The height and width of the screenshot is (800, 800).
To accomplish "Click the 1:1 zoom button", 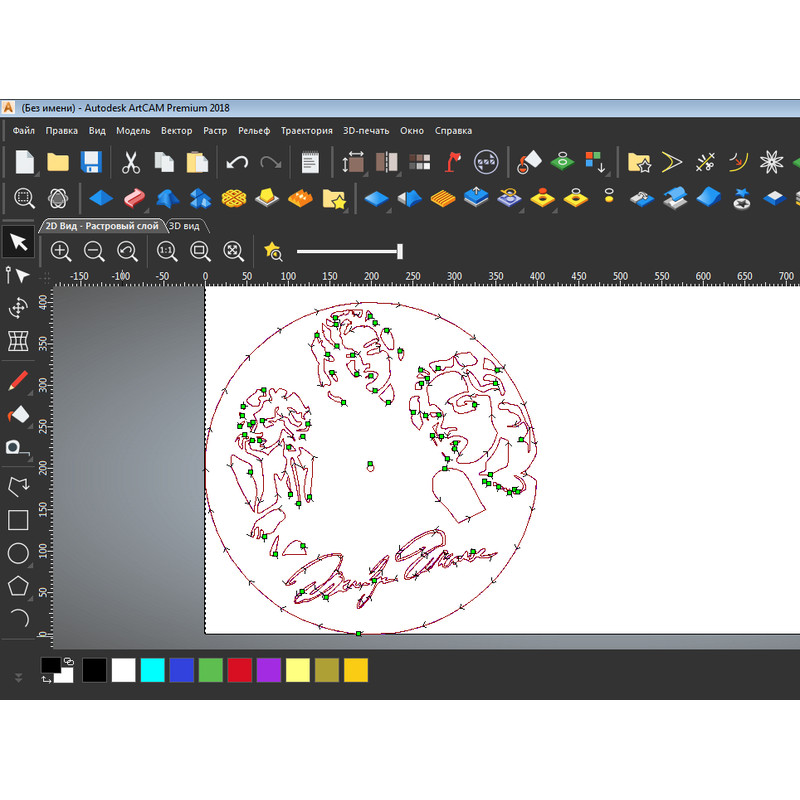I will 166,251.
